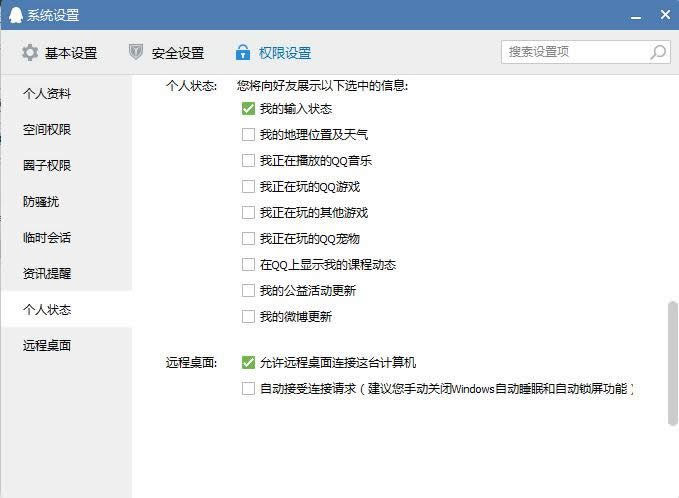The height and width of the screenshot is (498, 679).
Task: Open the 个人资料 sidebar section
Action: pos(47,94)
